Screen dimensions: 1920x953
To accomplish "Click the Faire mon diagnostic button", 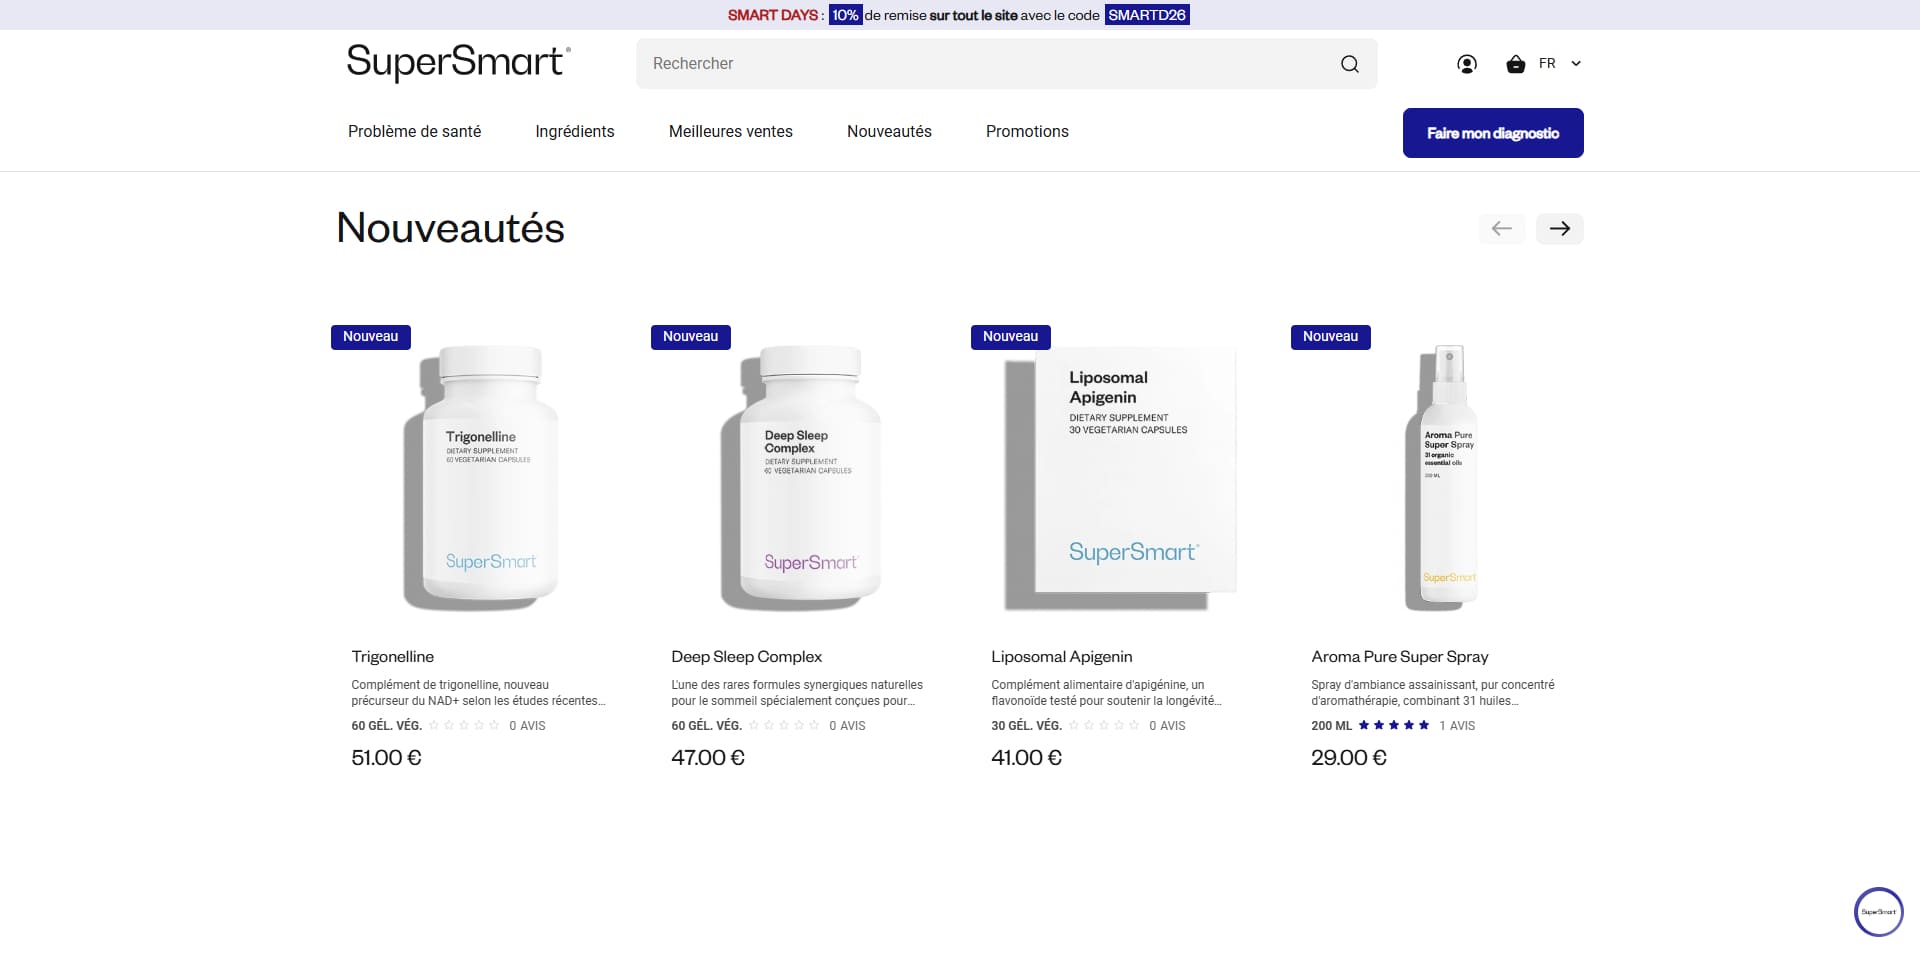I will [1493, 133].
